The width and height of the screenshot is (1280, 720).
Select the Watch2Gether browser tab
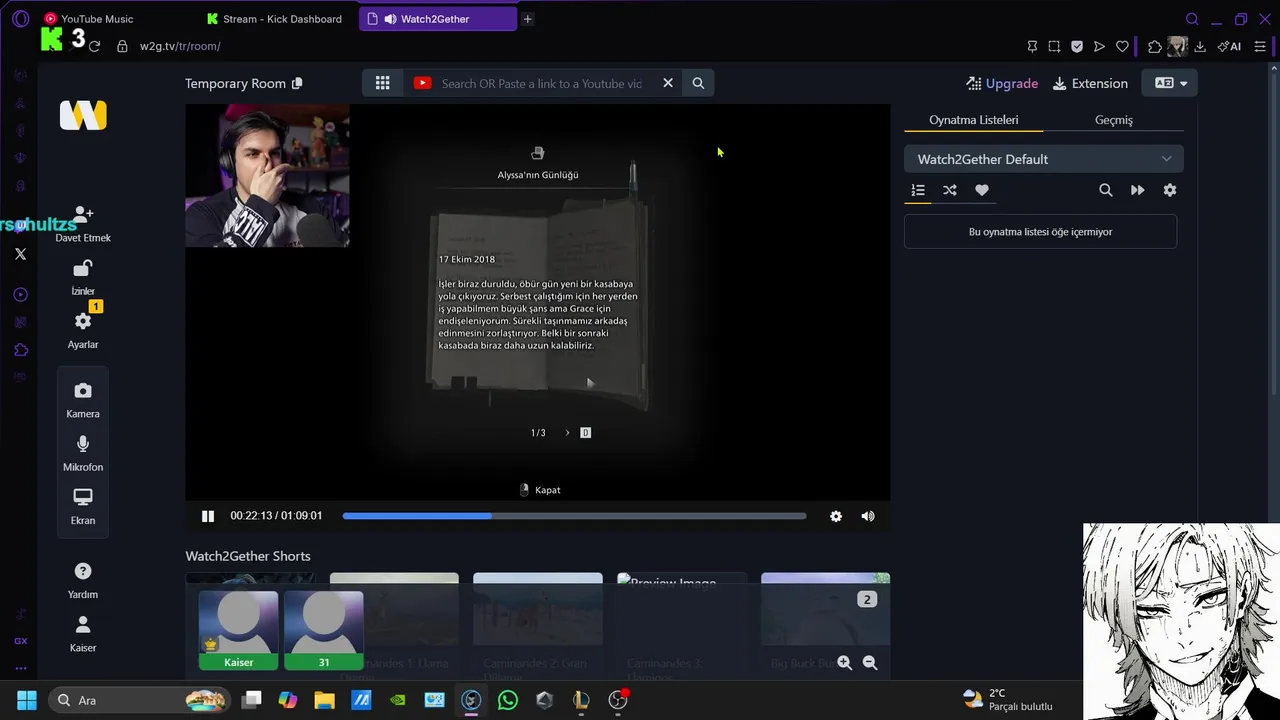click(x=438, y=19)
